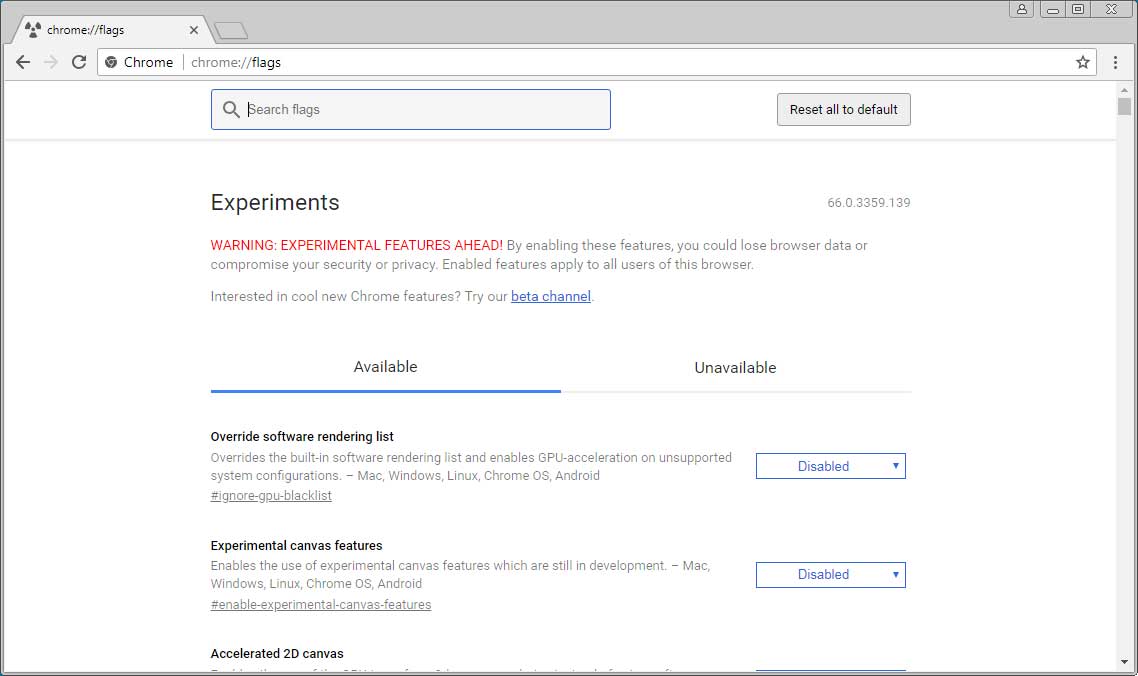Screen dimensions: 1138x676
Task: Click the Experimental canvas features title
Action: (x=296, y=545)
